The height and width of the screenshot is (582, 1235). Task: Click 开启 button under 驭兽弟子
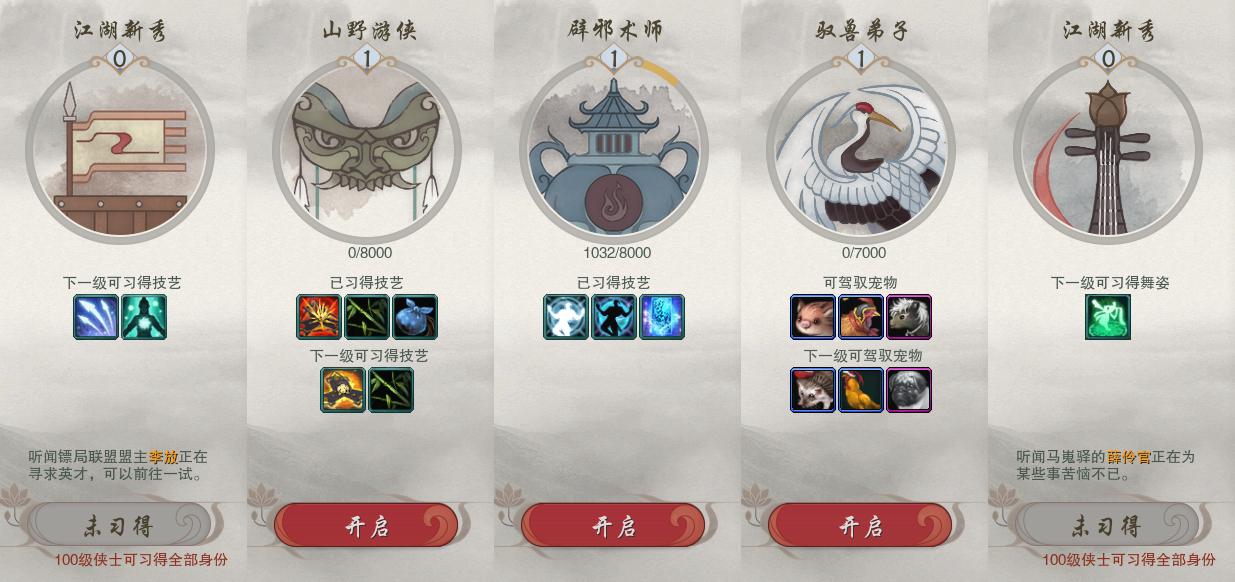(860, 526)
